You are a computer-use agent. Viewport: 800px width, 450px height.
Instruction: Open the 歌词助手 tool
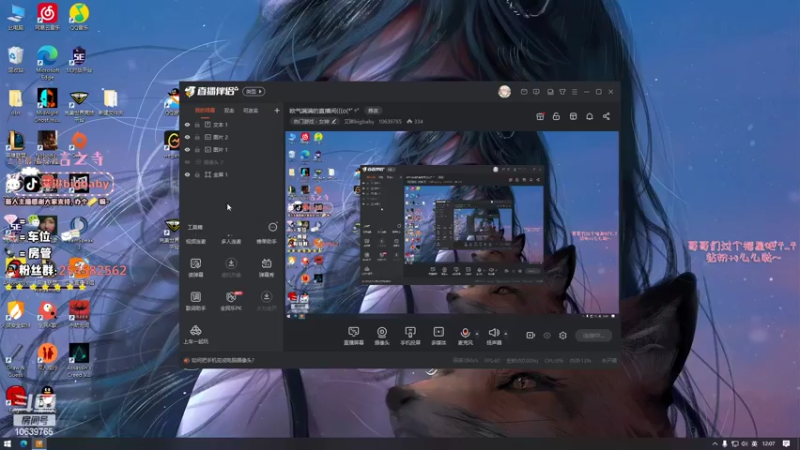(x=195, y=301)
